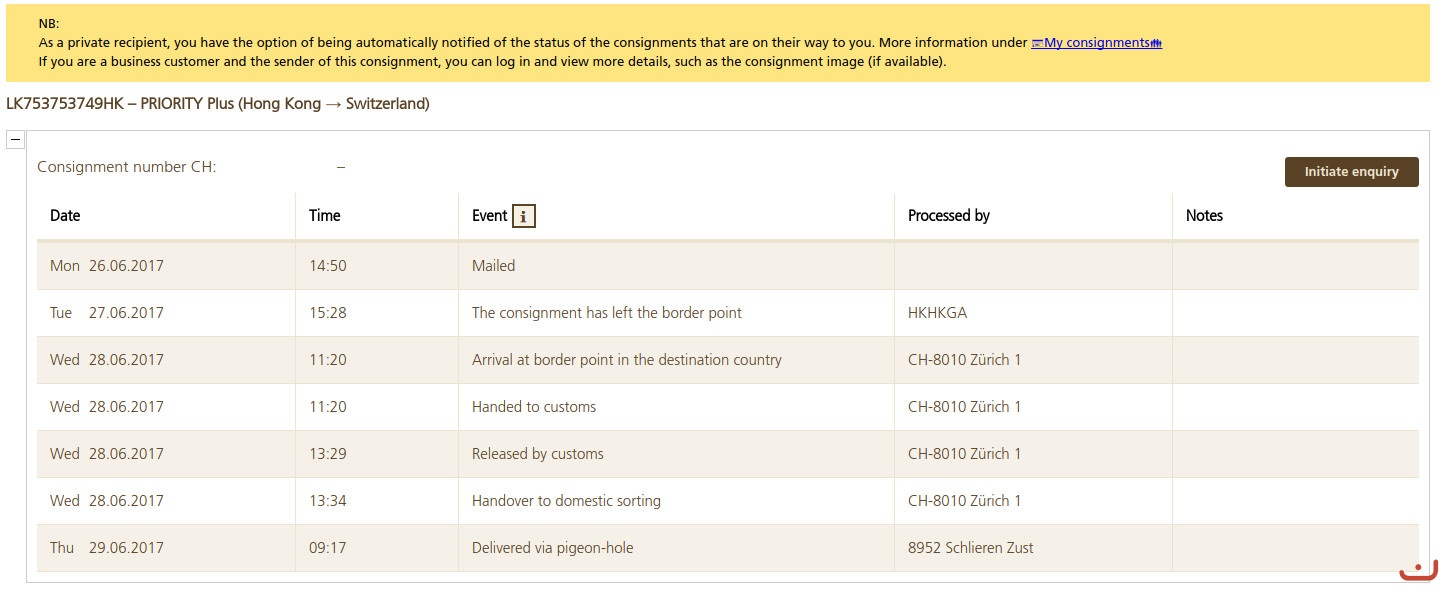Click the Processed by column header

tap(948, 216)
